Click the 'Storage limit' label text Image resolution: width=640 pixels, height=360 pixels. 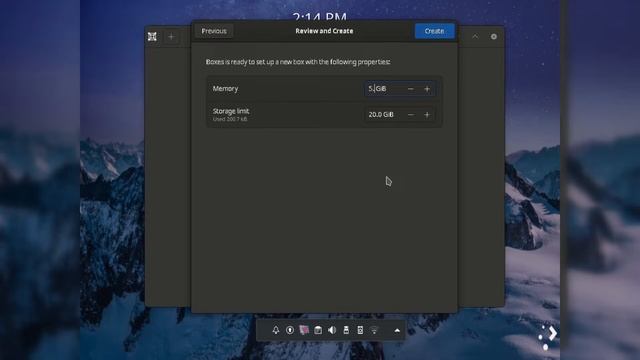(x=231, y=111)
